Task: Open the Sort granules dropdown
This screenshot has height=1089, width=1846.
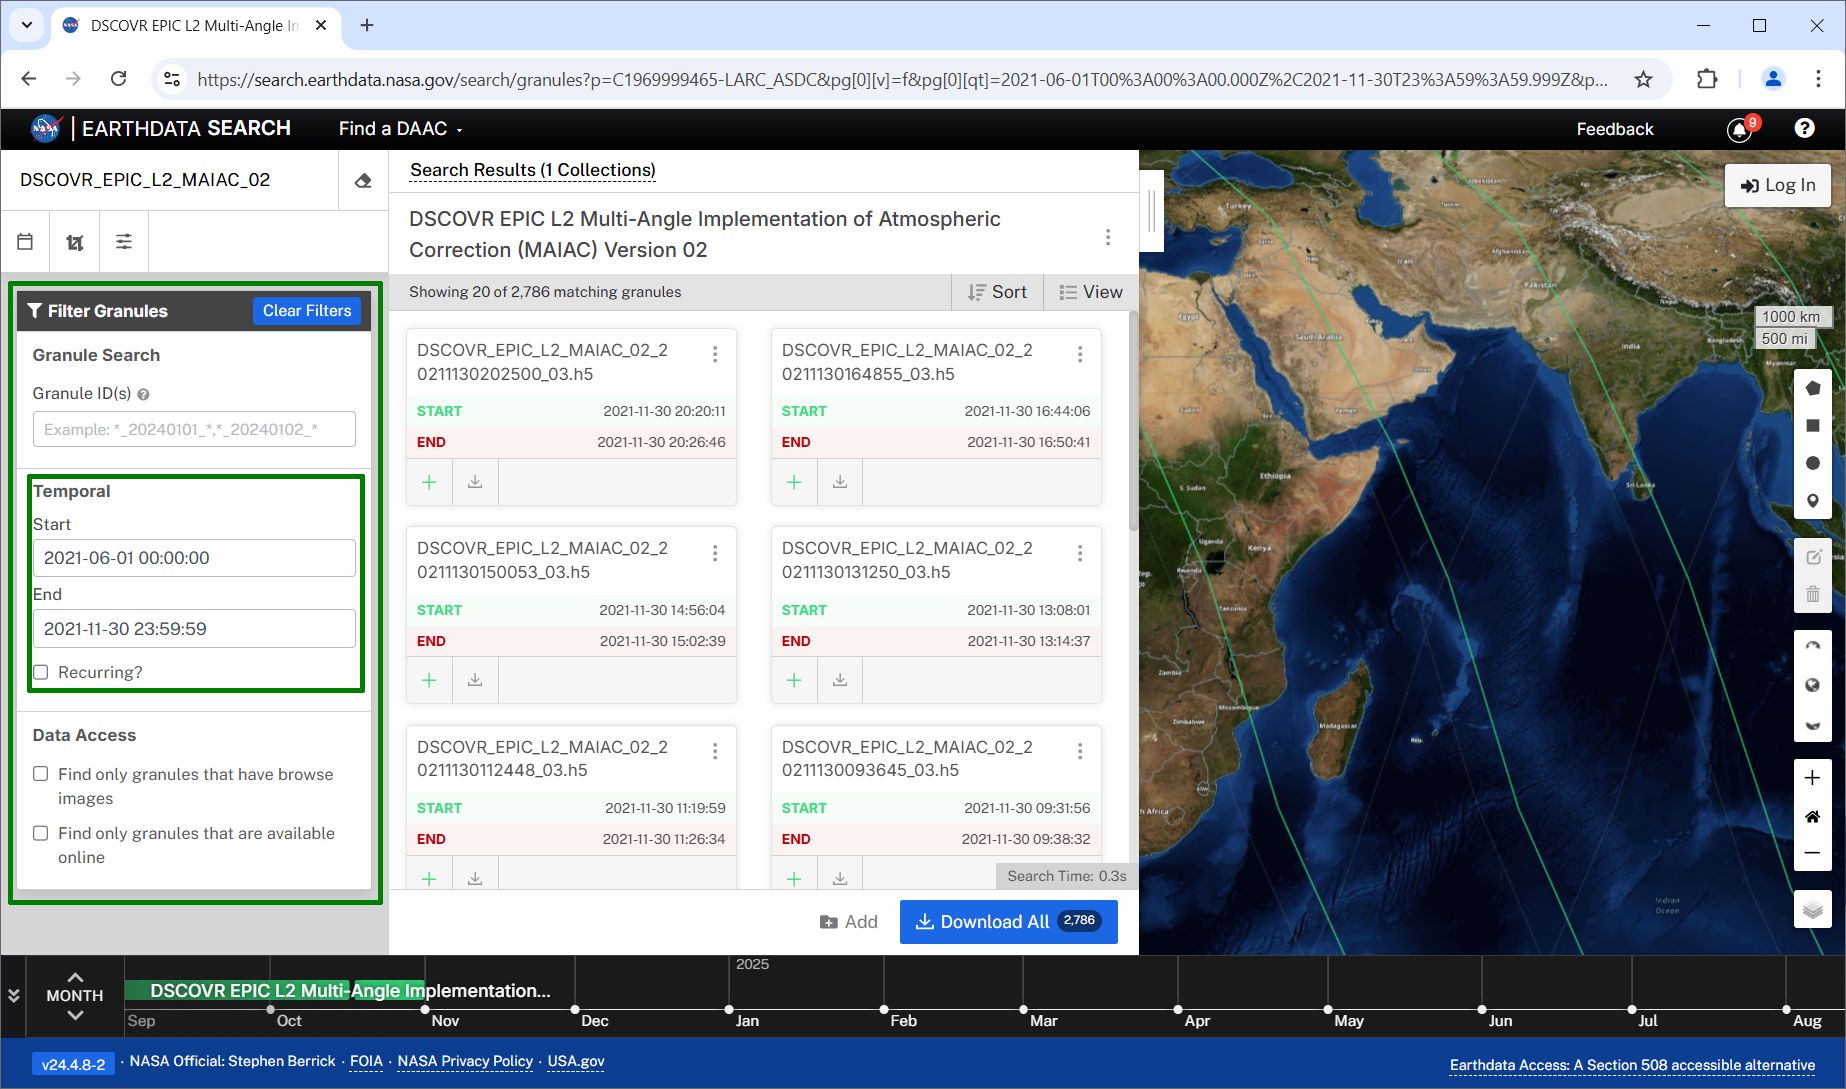Action: 997,292
